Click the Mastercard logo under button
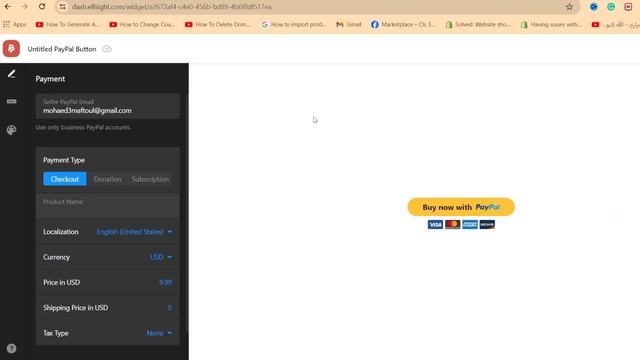This screenshot has width=640, height=360. click(453, 224)
